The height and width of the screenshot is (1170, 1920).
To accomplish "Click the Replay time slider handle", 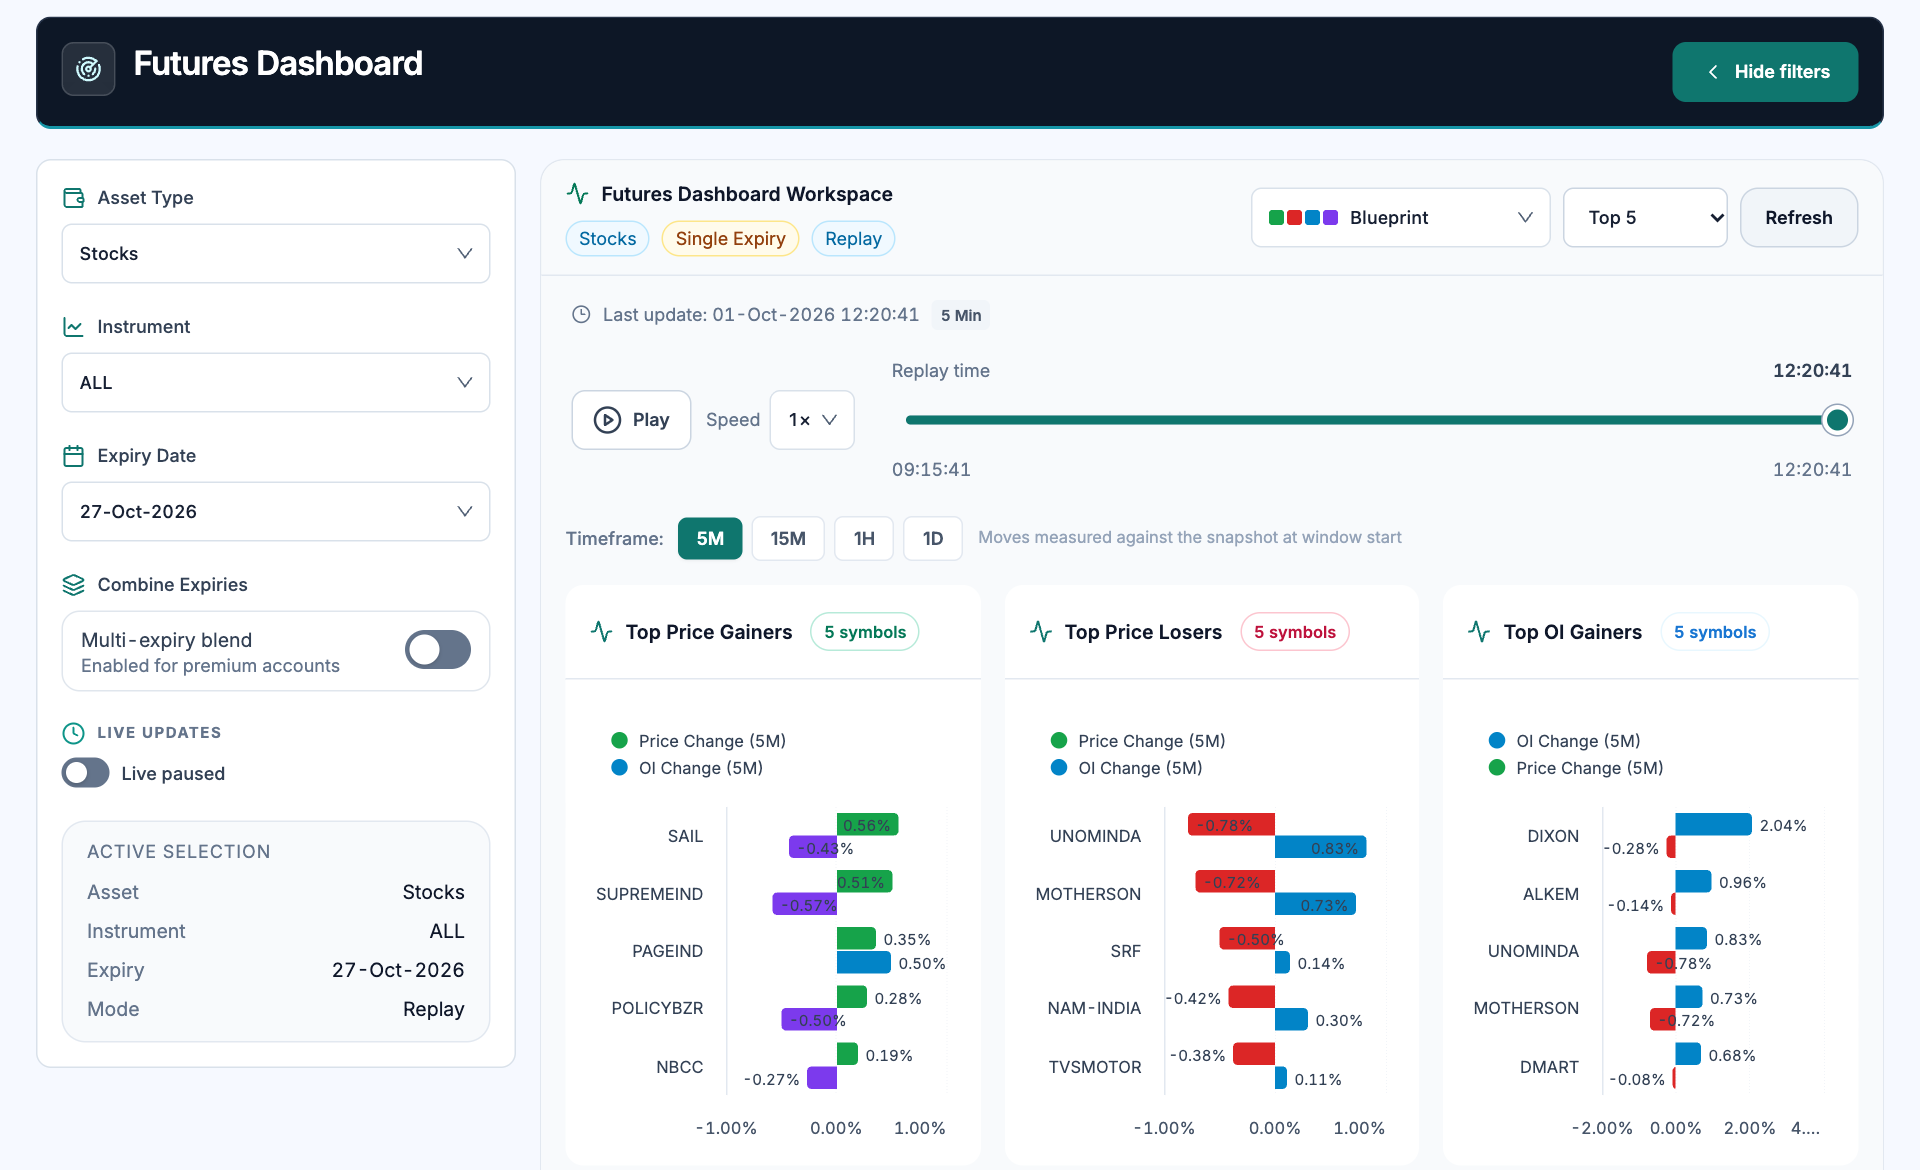I will pos(1837,420).
